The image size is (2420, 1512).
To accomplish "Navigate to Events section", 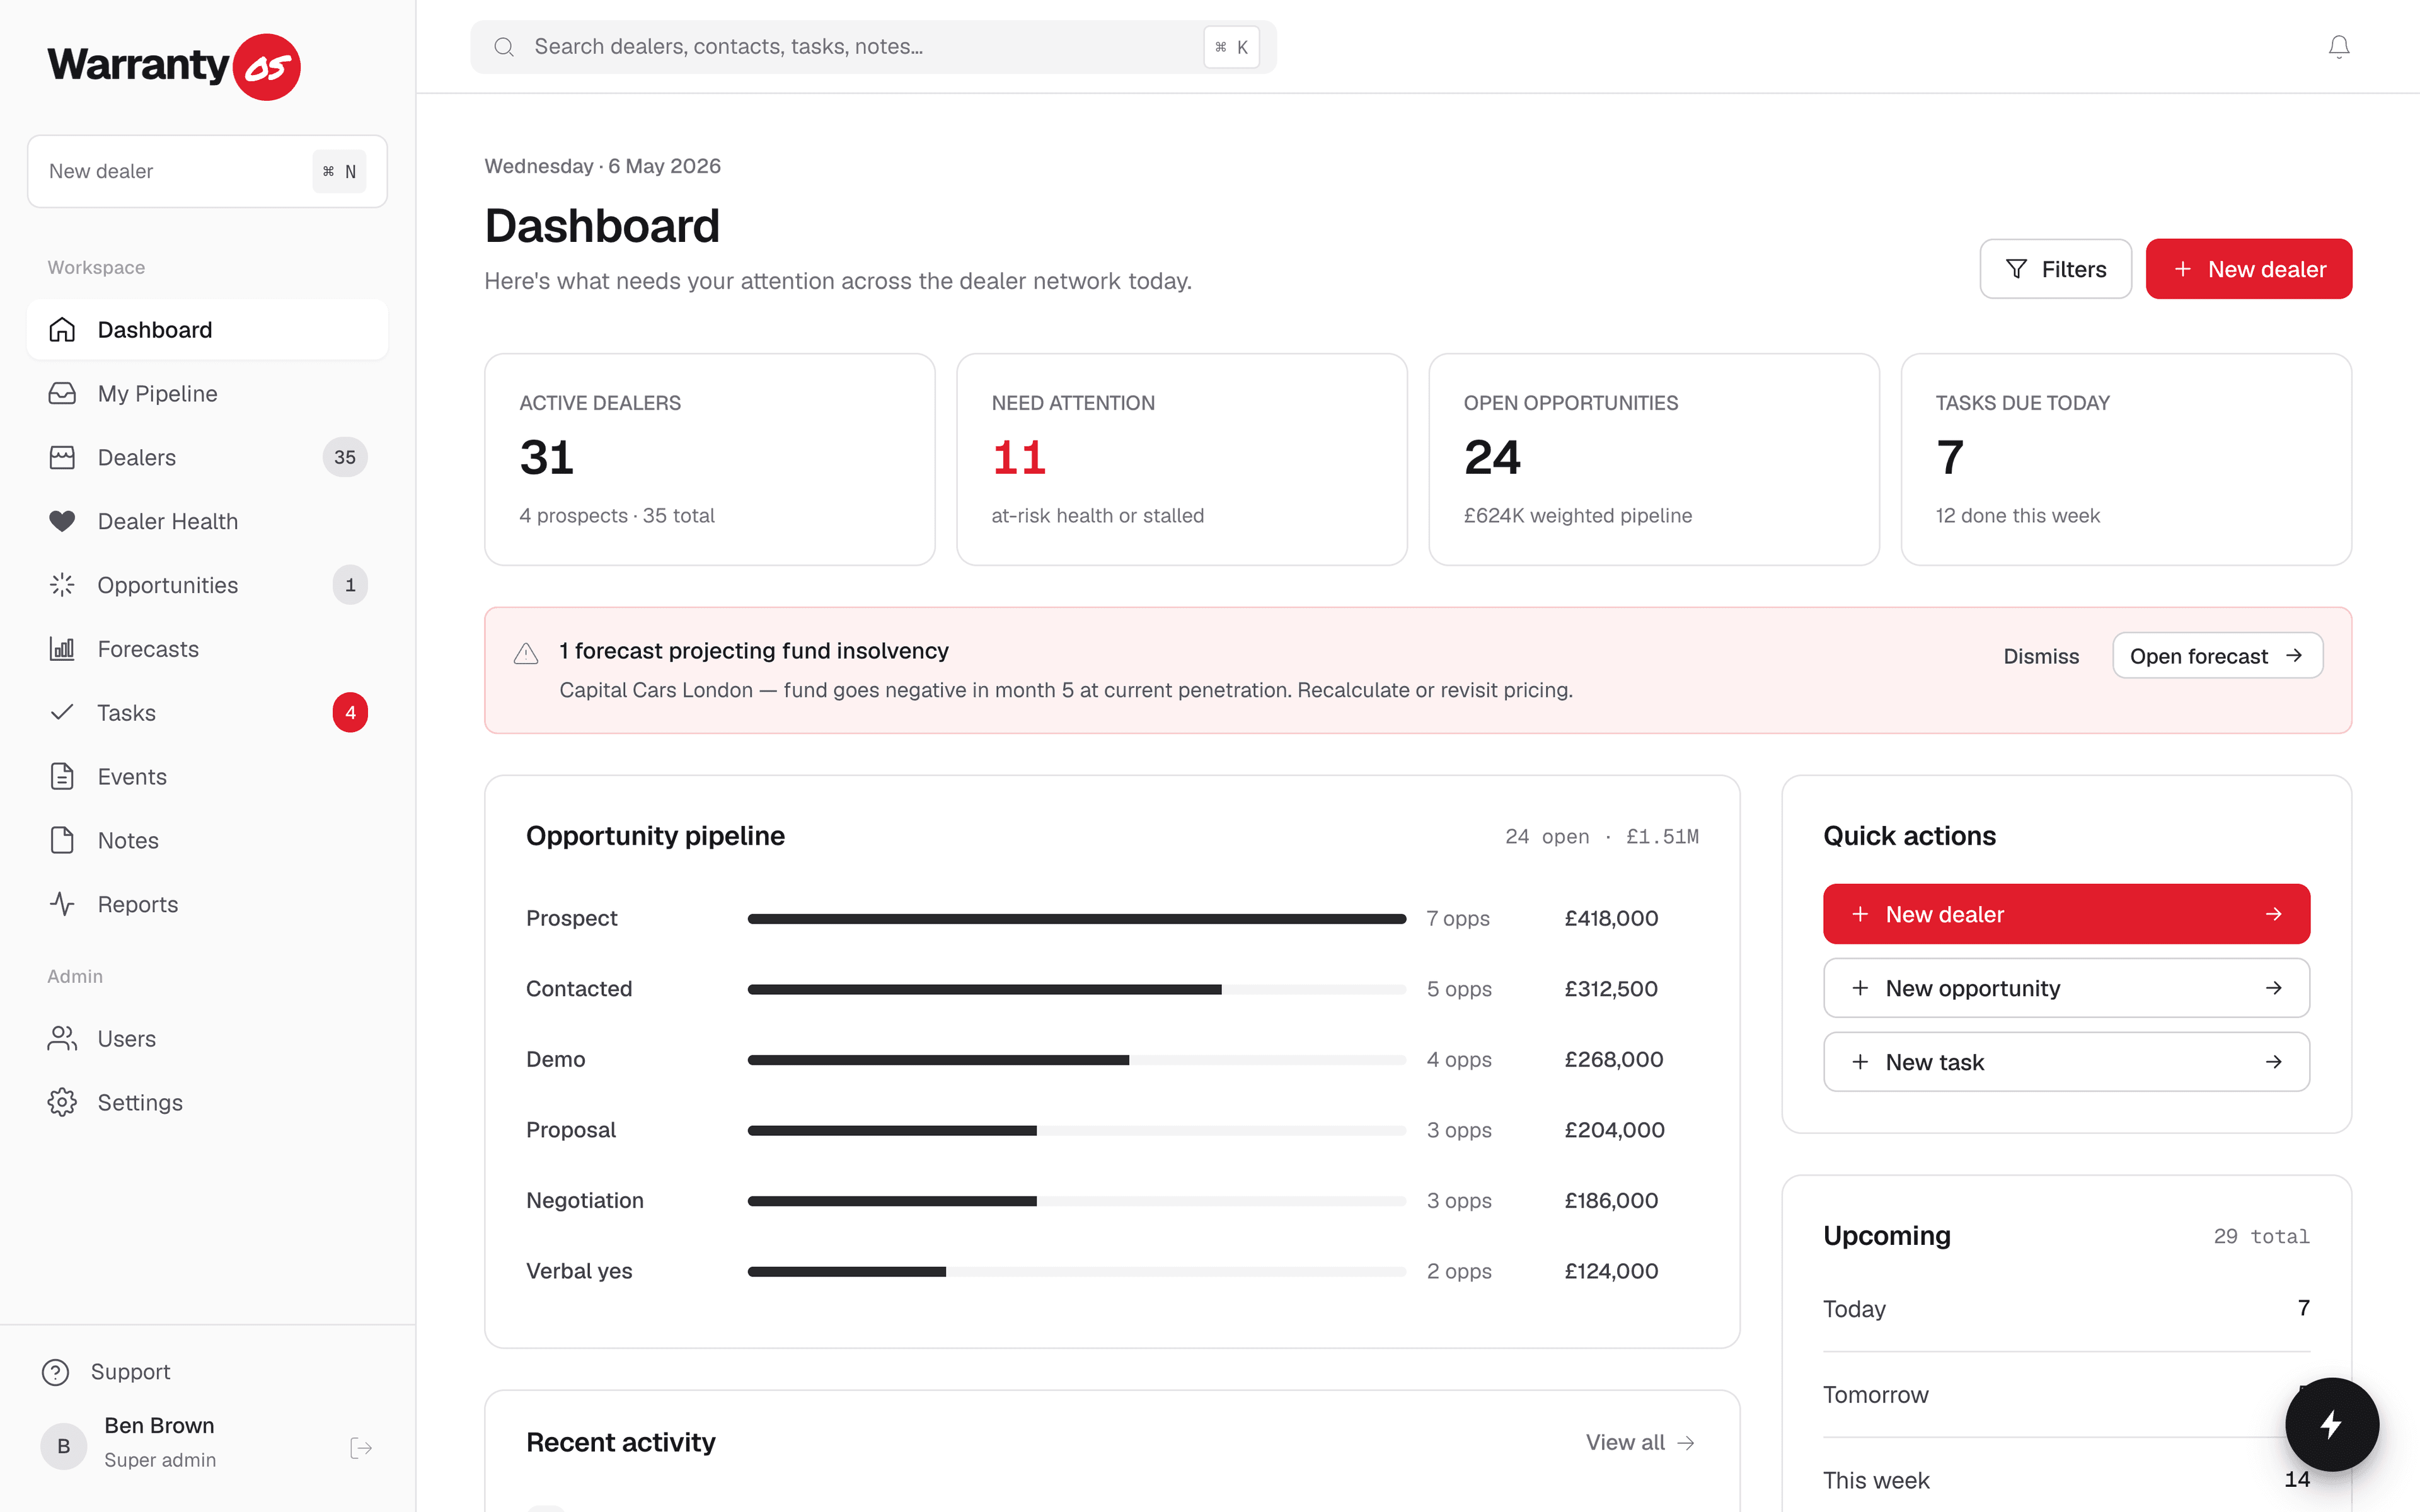I will (x=207, y=776).
